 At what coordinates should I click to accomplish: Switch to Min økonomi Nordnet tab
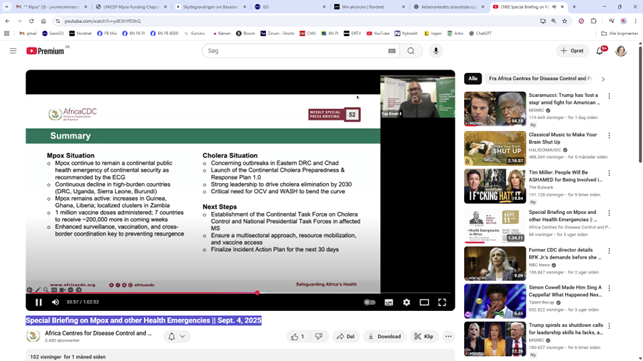pyautogui.click(x=369, y=7)
